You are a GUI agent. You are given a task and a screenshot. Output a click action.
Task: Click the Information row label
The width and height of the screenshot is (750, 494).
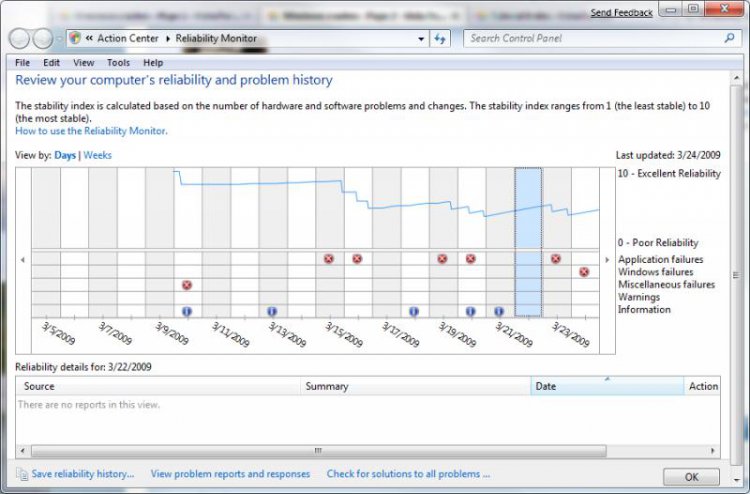click(x=644, y=309)
